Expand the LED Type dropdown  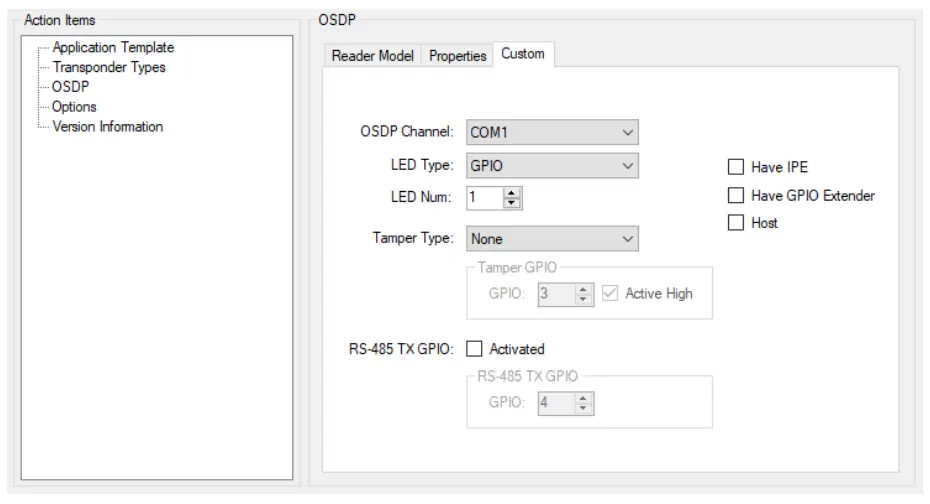pos(552,166)
